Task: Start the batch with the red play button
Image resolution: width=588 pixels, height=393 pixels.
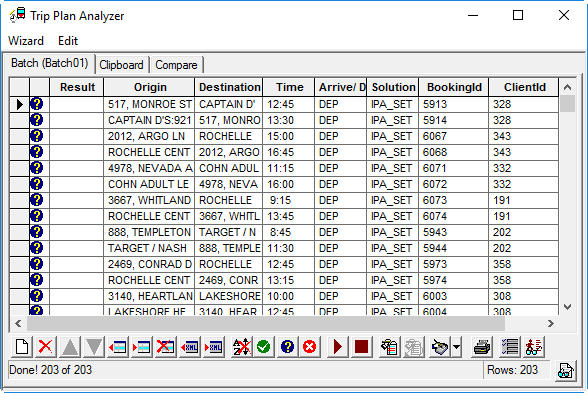Action: (338, 347)
